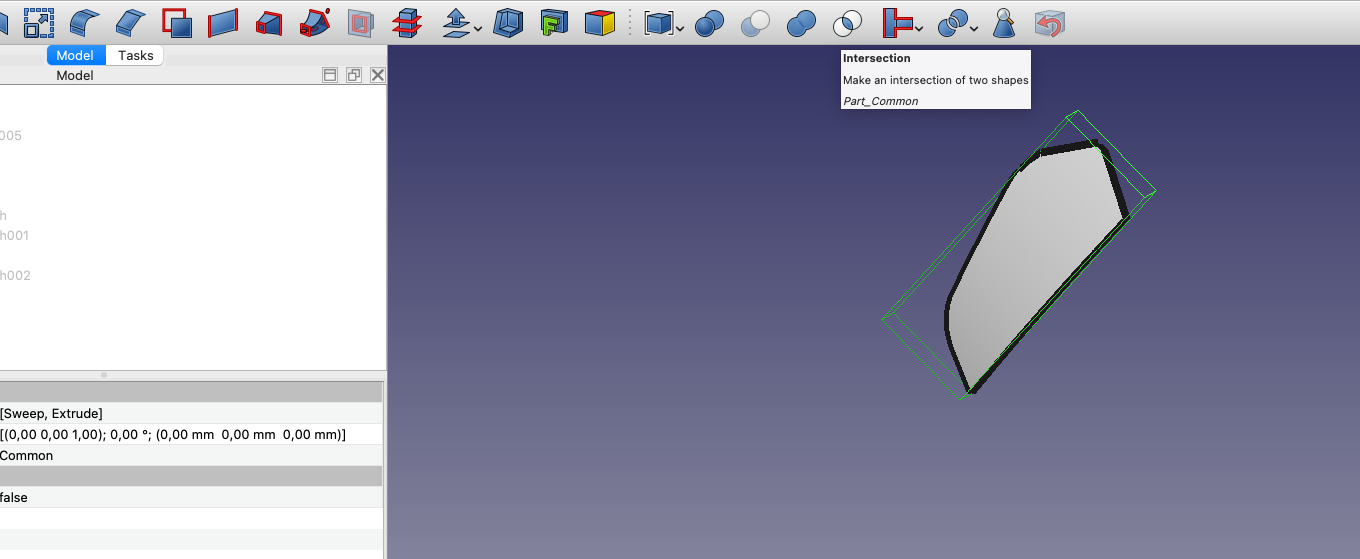The height and width of the screenshot is (559, 1360).
Task: Expand the Join objects dropdown arrow
Action: click(x=918, y=28)
